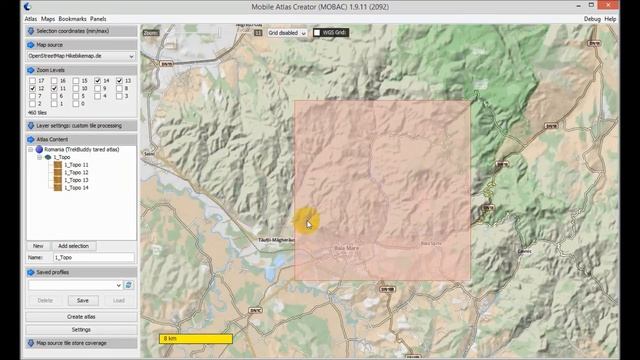640x360 pixels.
Task: Enable zoom level 17 checkbox
Action: coord(33,81)
